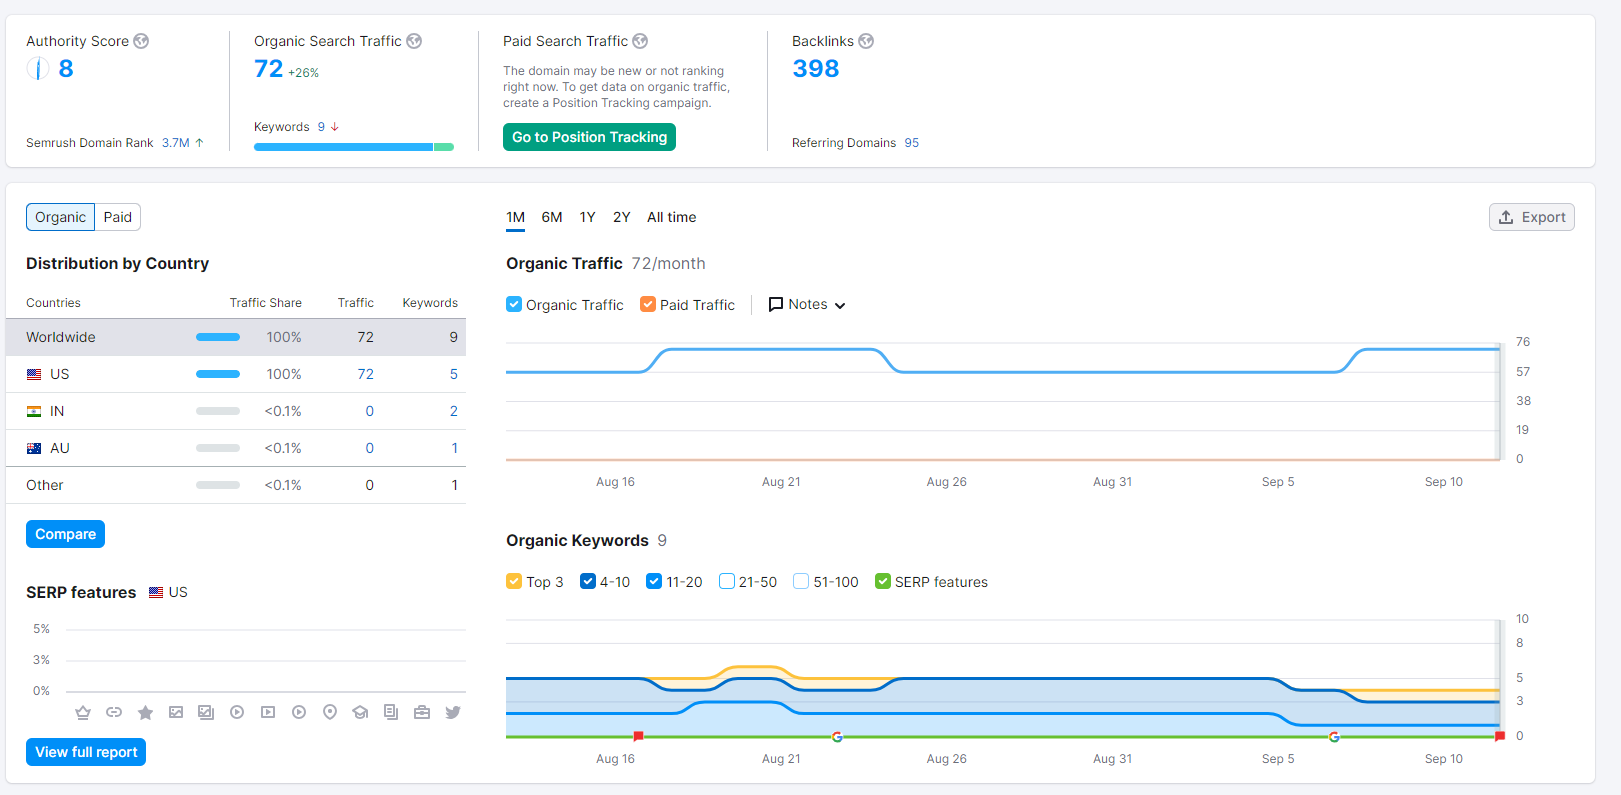Select the All time range
Viewport: 1621px width, 795px height.
tap(672, 217)
